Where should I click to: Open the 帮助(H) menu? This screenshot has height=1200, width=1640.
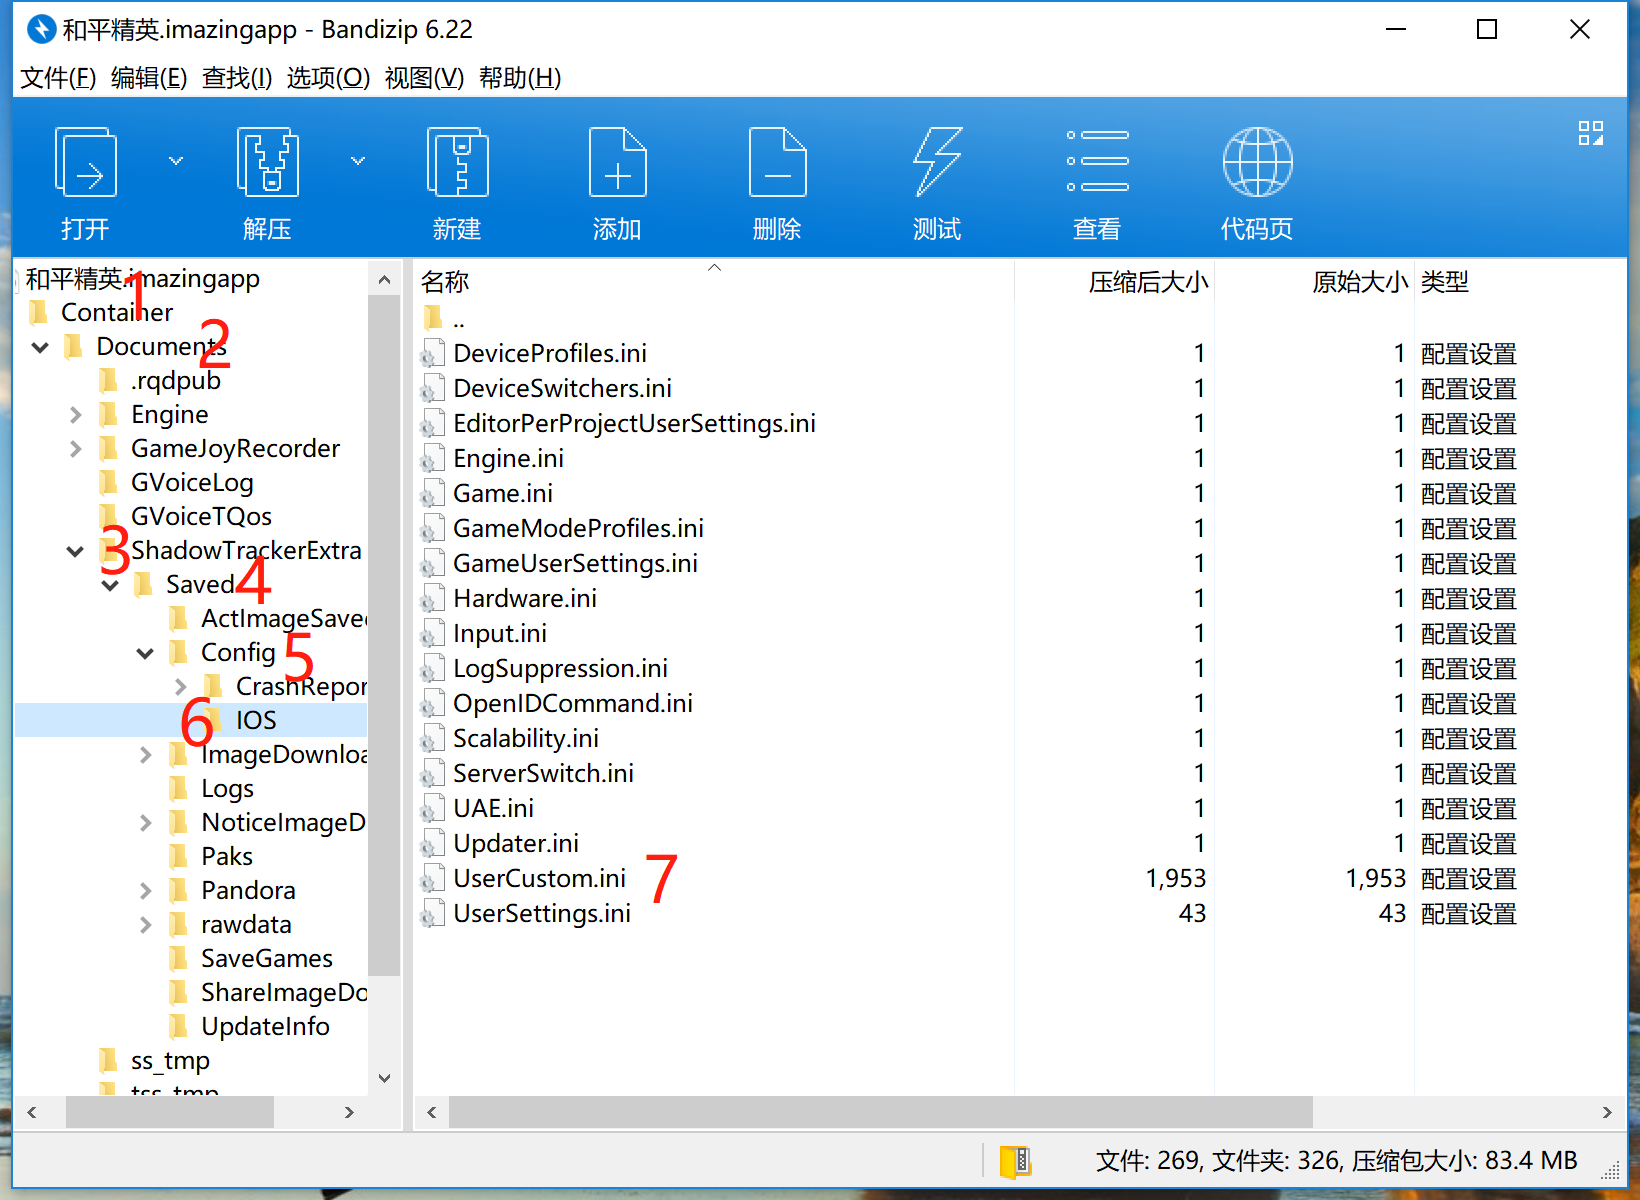click(x=520, y=78)
